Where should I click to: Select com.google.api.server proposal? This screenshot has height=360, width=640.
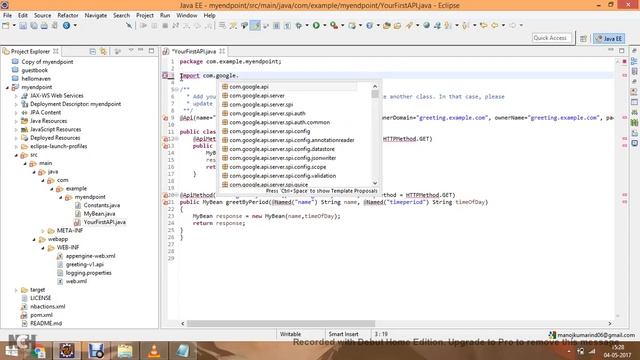click(257, 96)
